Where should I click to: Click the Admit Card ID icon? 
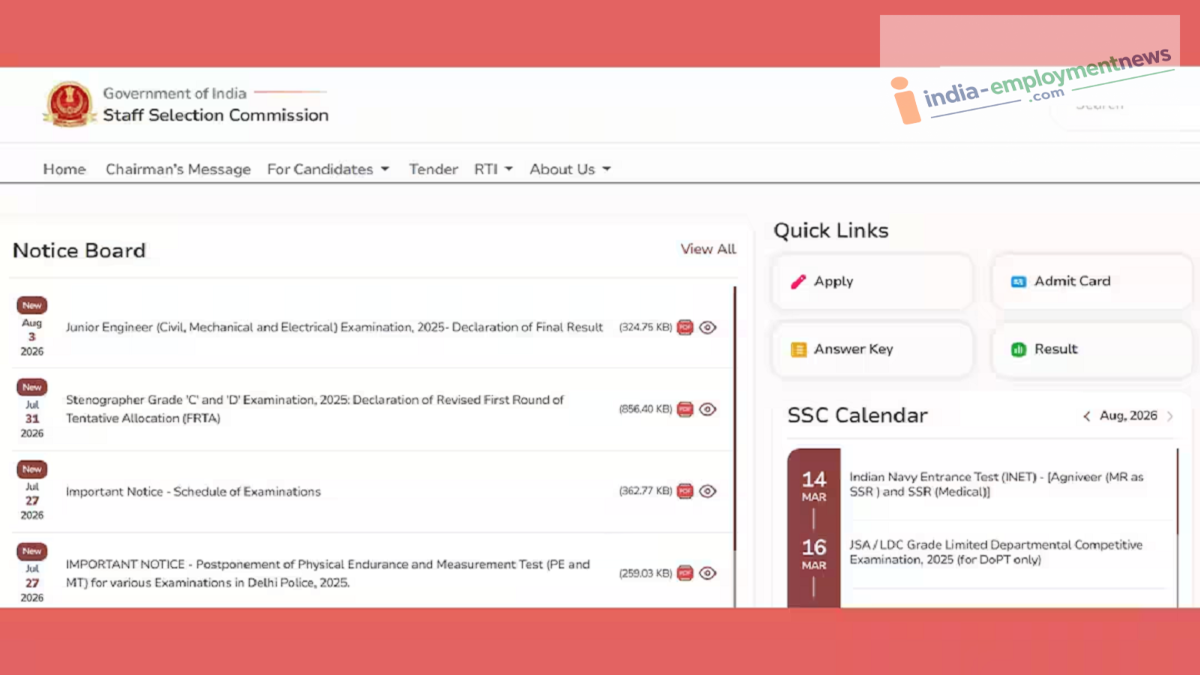(1018, 282)
